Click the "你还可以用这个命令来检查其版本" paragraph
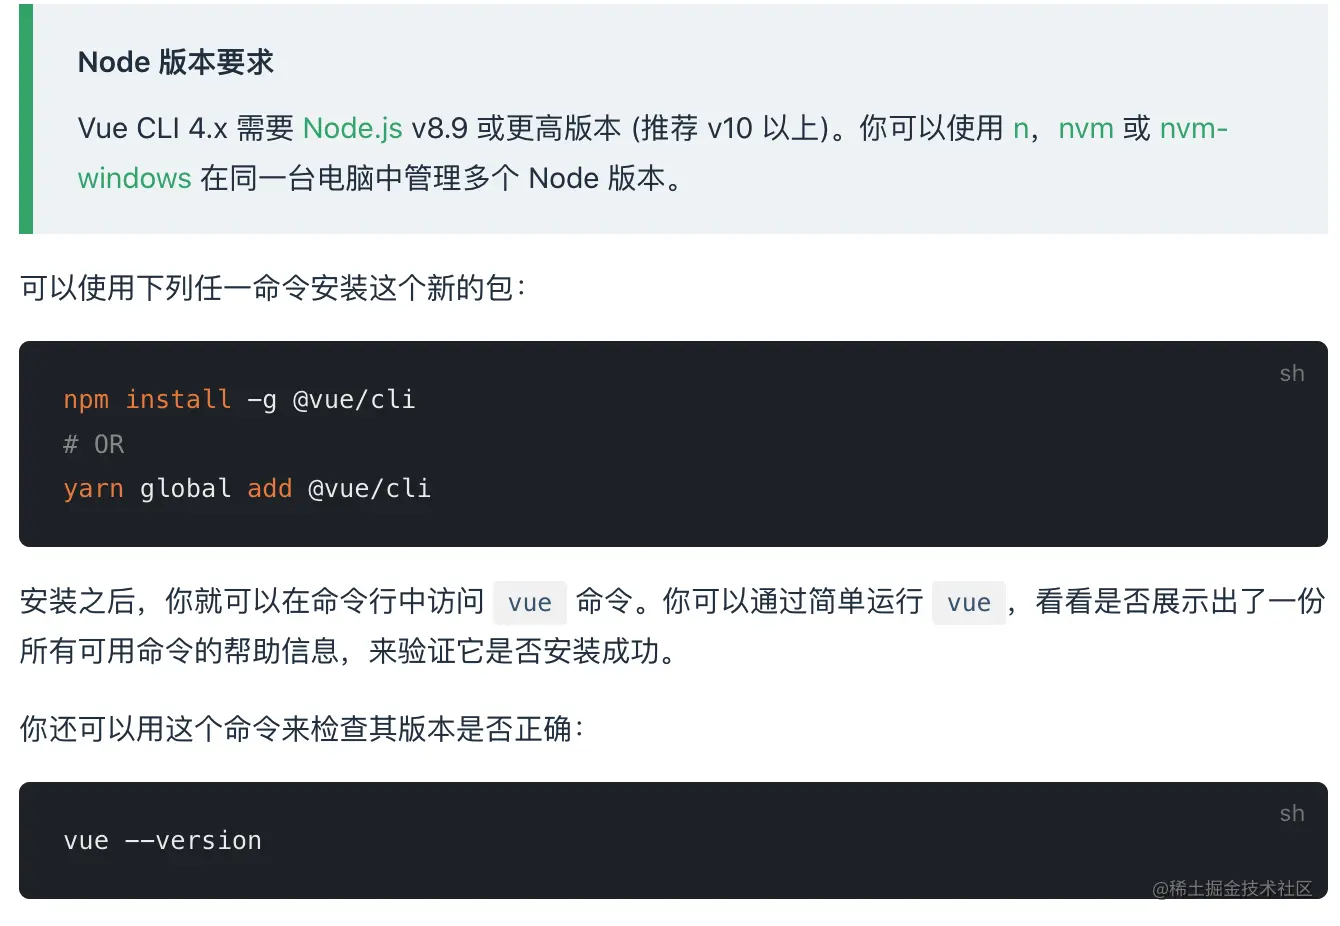Viewport: 1340px width, 926px height. [x=300, y=729]
